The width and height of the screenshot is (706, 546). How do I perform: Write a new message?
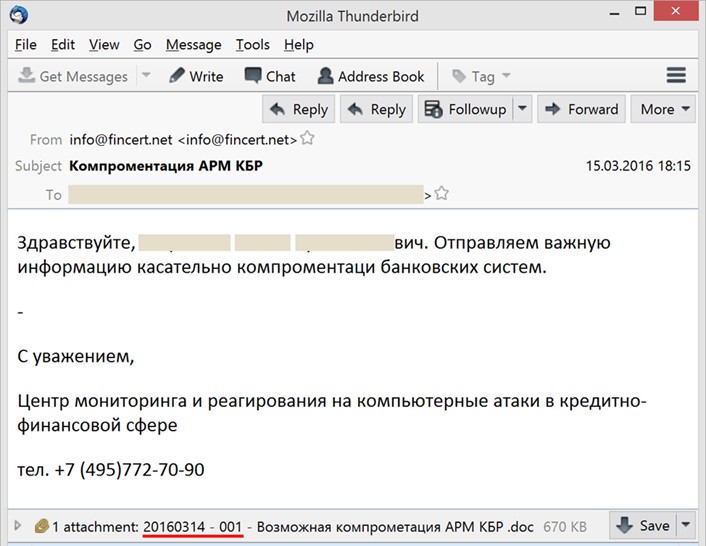coord(196,76)
